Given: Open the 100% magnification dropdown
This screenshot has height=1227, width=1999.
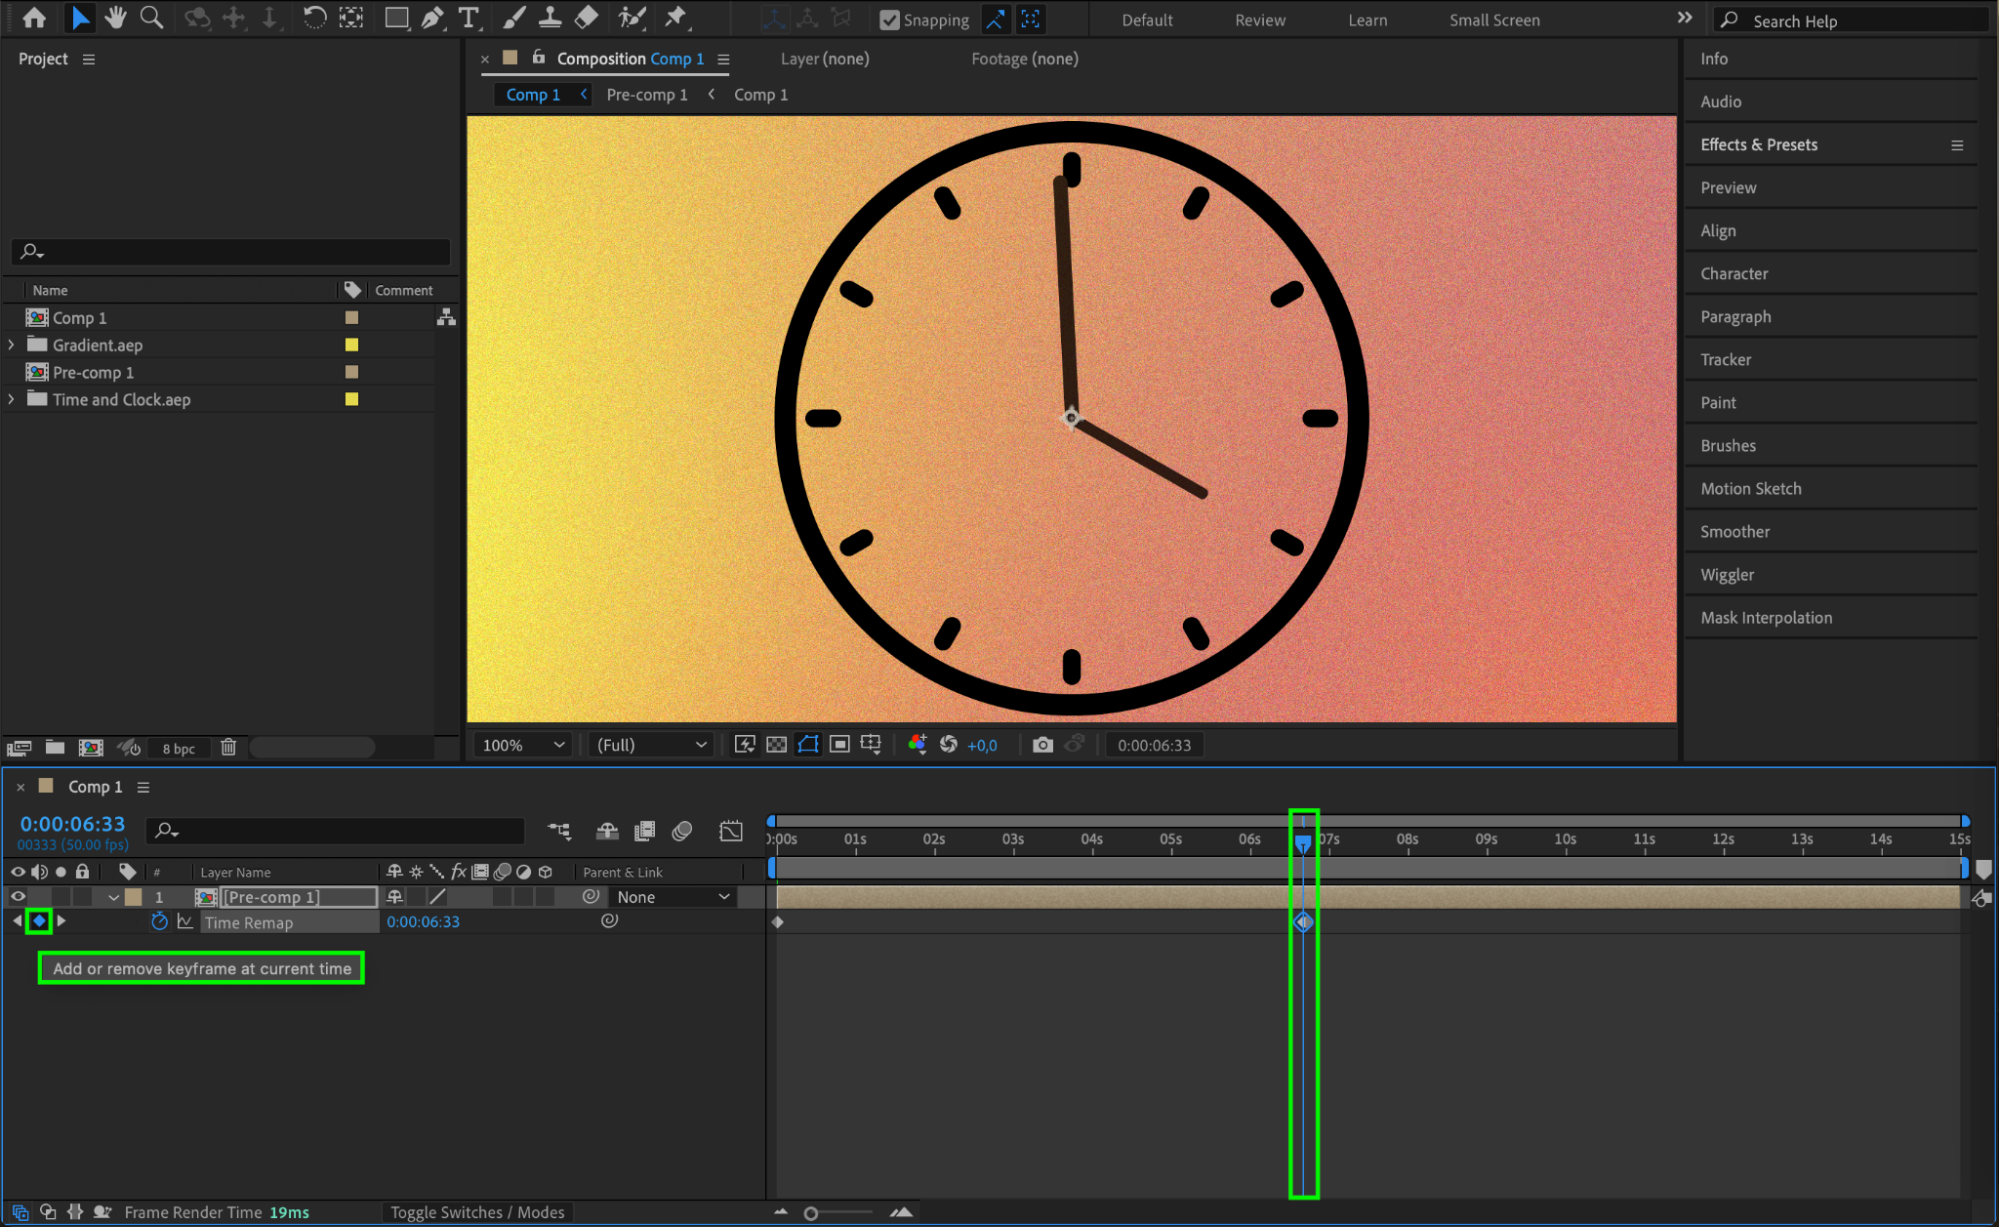Looking at the screenshot, I should (x=524, y=745).
